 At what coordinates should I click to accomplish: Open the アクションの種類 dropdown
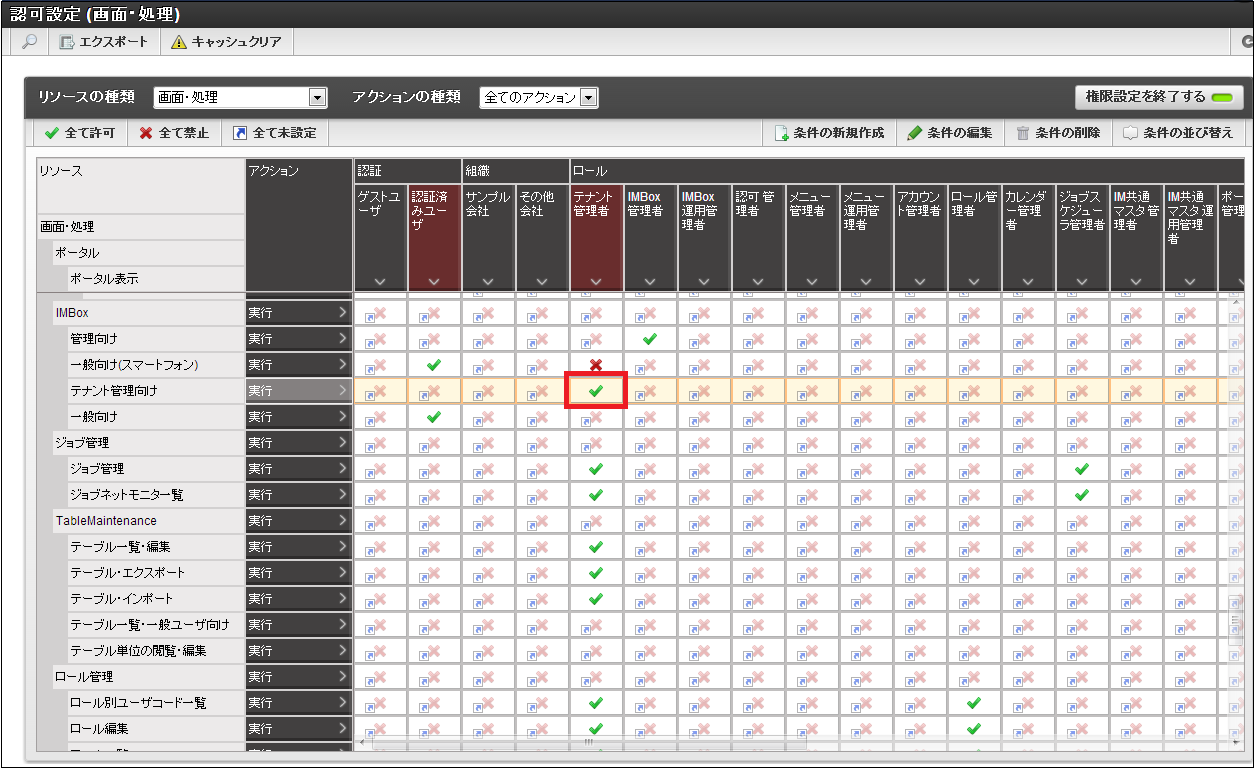[539, 98]
